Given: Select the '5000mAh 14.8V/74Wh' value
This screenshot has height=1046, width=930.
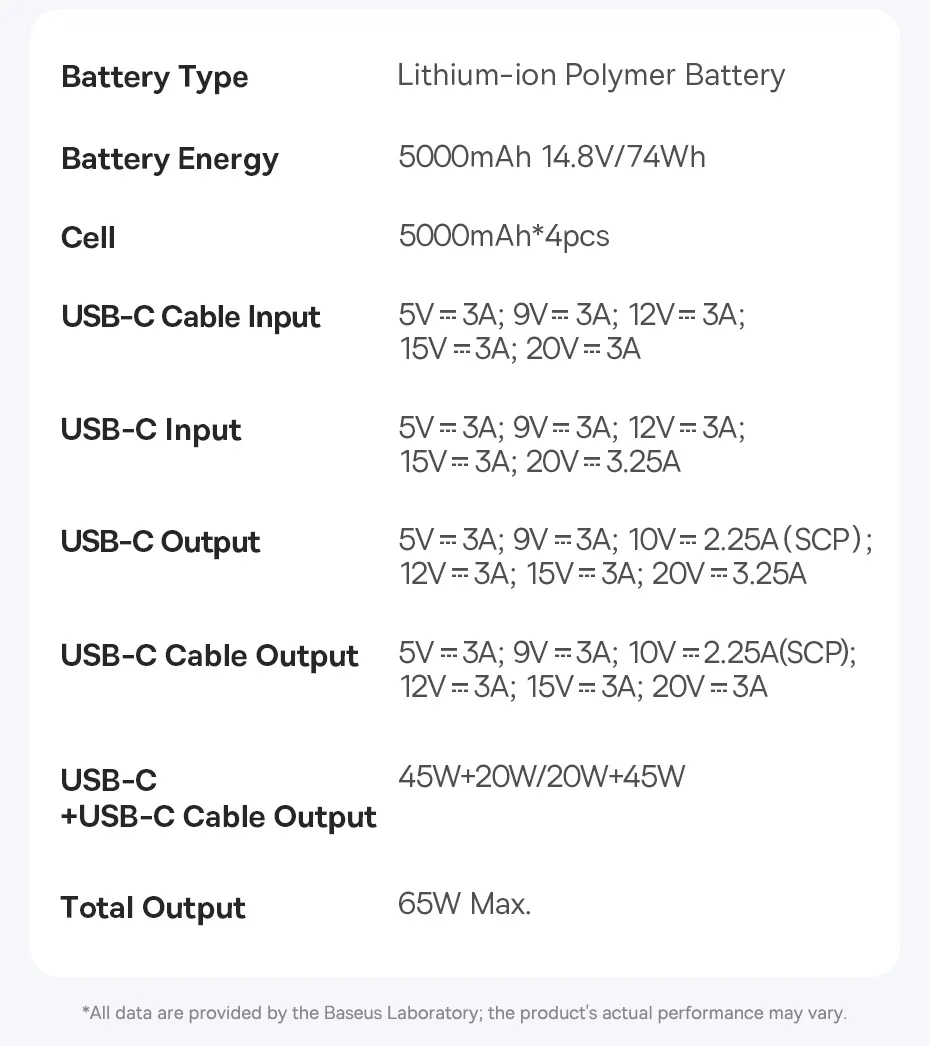Looking at the screenshot, I should pos(551,157).
